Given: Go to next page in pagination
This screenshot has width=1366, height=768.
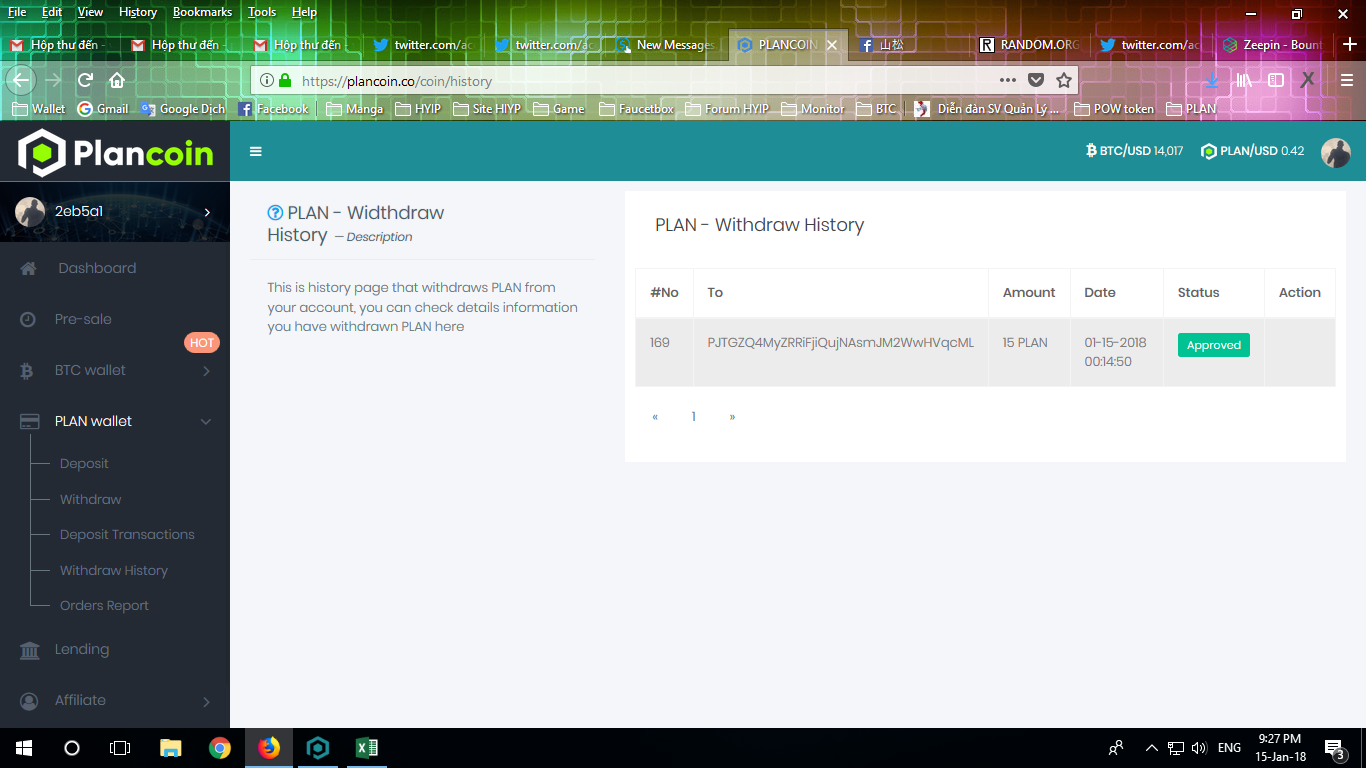Looking at the screenshot, I should tap(732, 416).
